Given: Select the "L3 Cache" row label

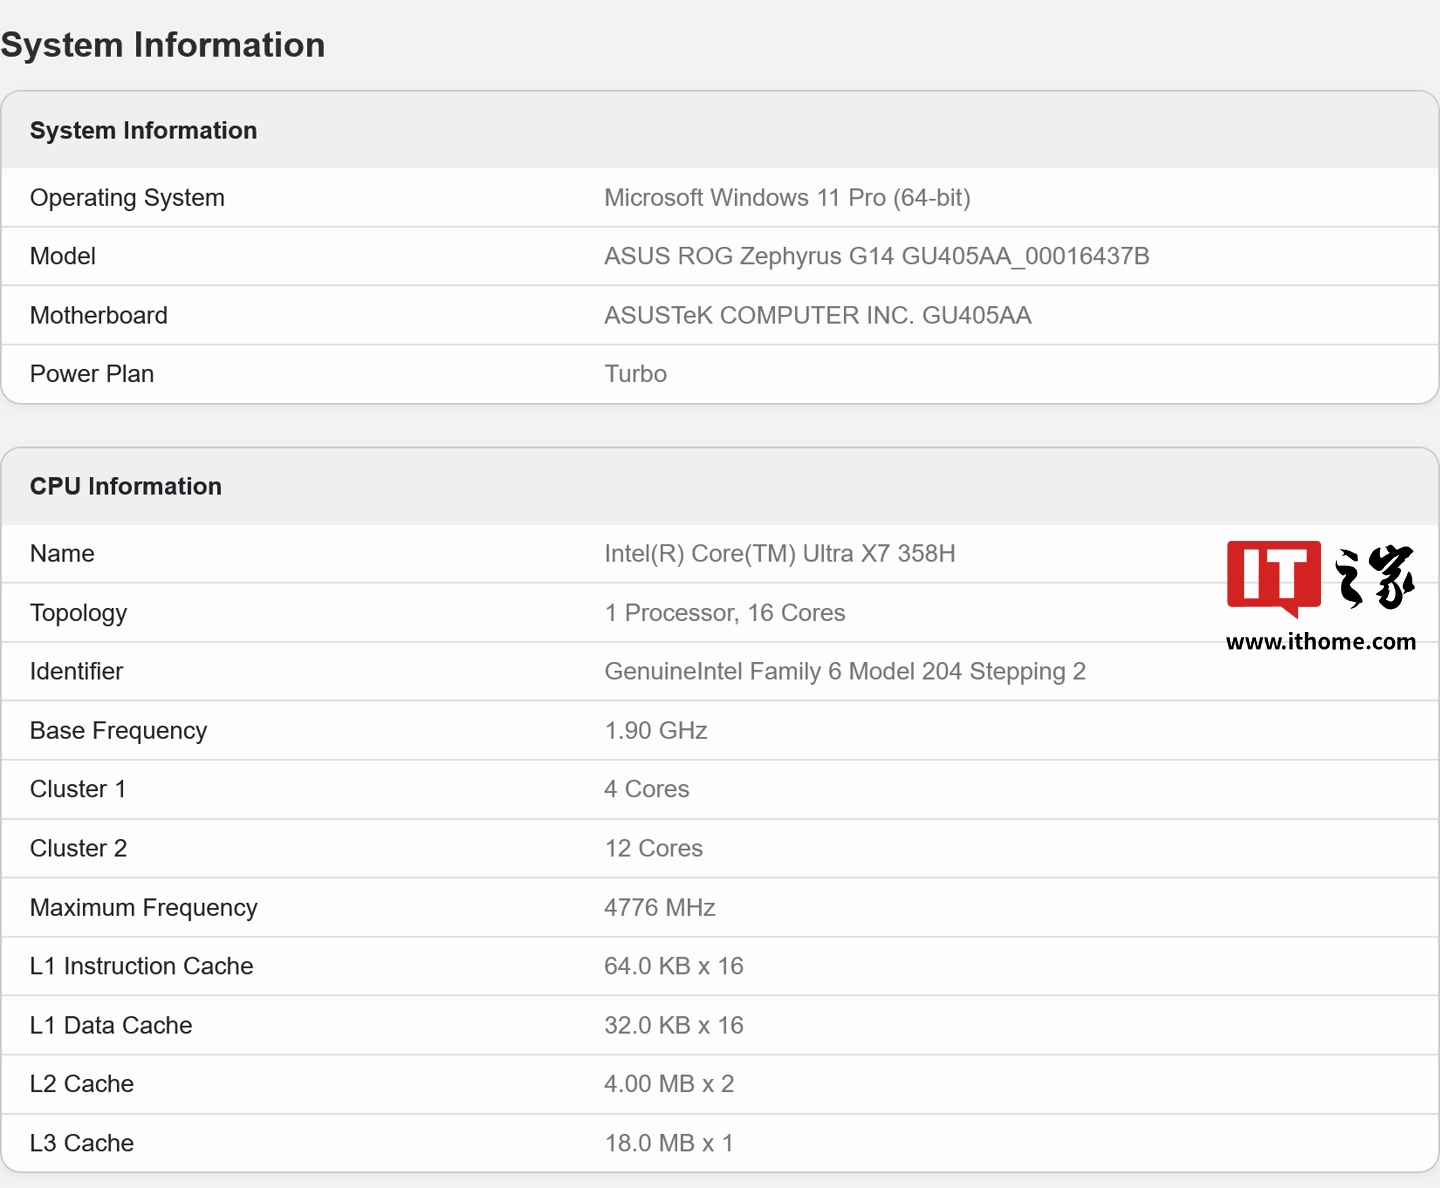Looking at the screenshot, I should [x=82, y=1143].
